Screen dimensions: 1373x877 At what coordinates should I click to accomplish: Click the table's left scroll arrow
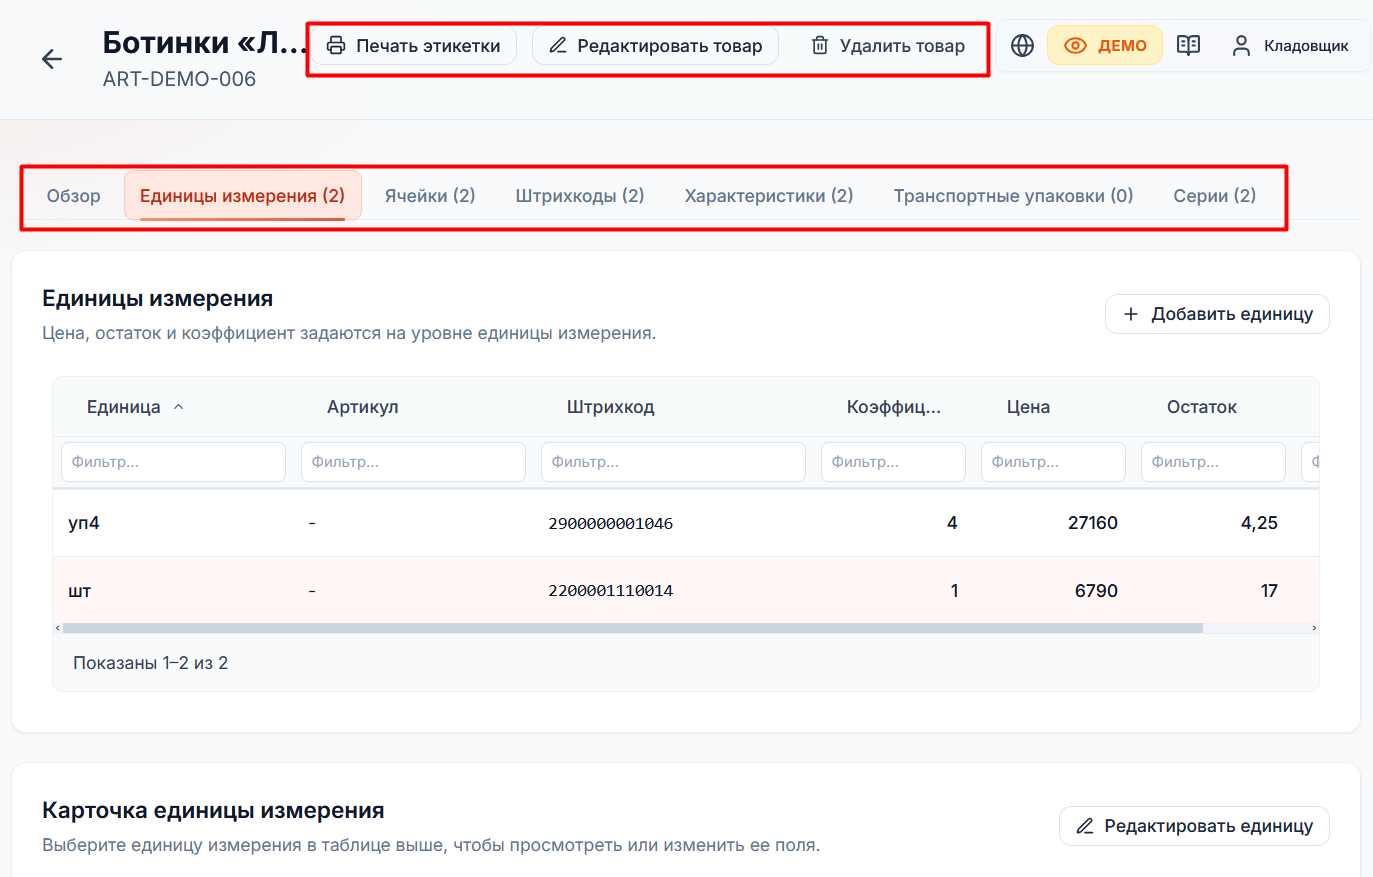(x=58, y=628)
